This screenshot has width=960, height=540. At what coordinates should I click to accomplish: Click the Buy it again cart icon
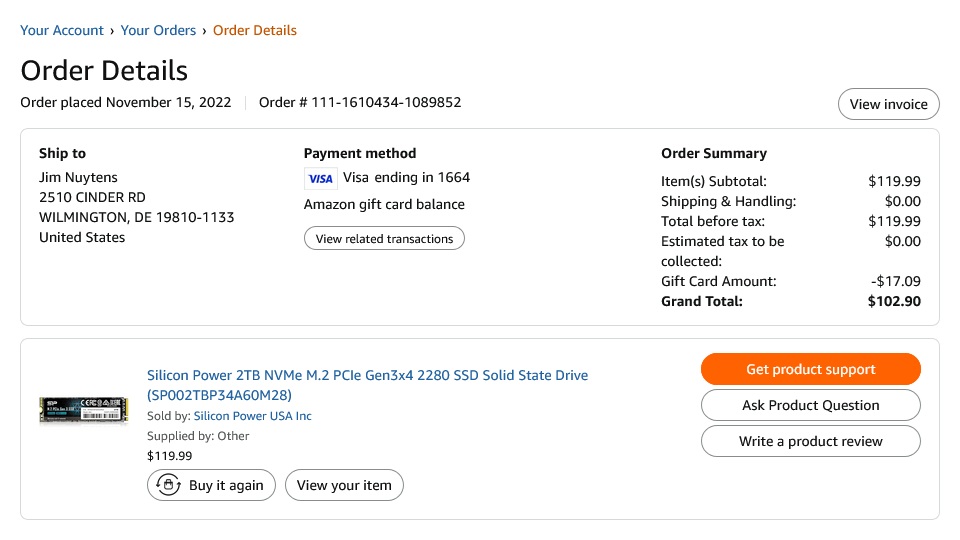click(169, 485)
